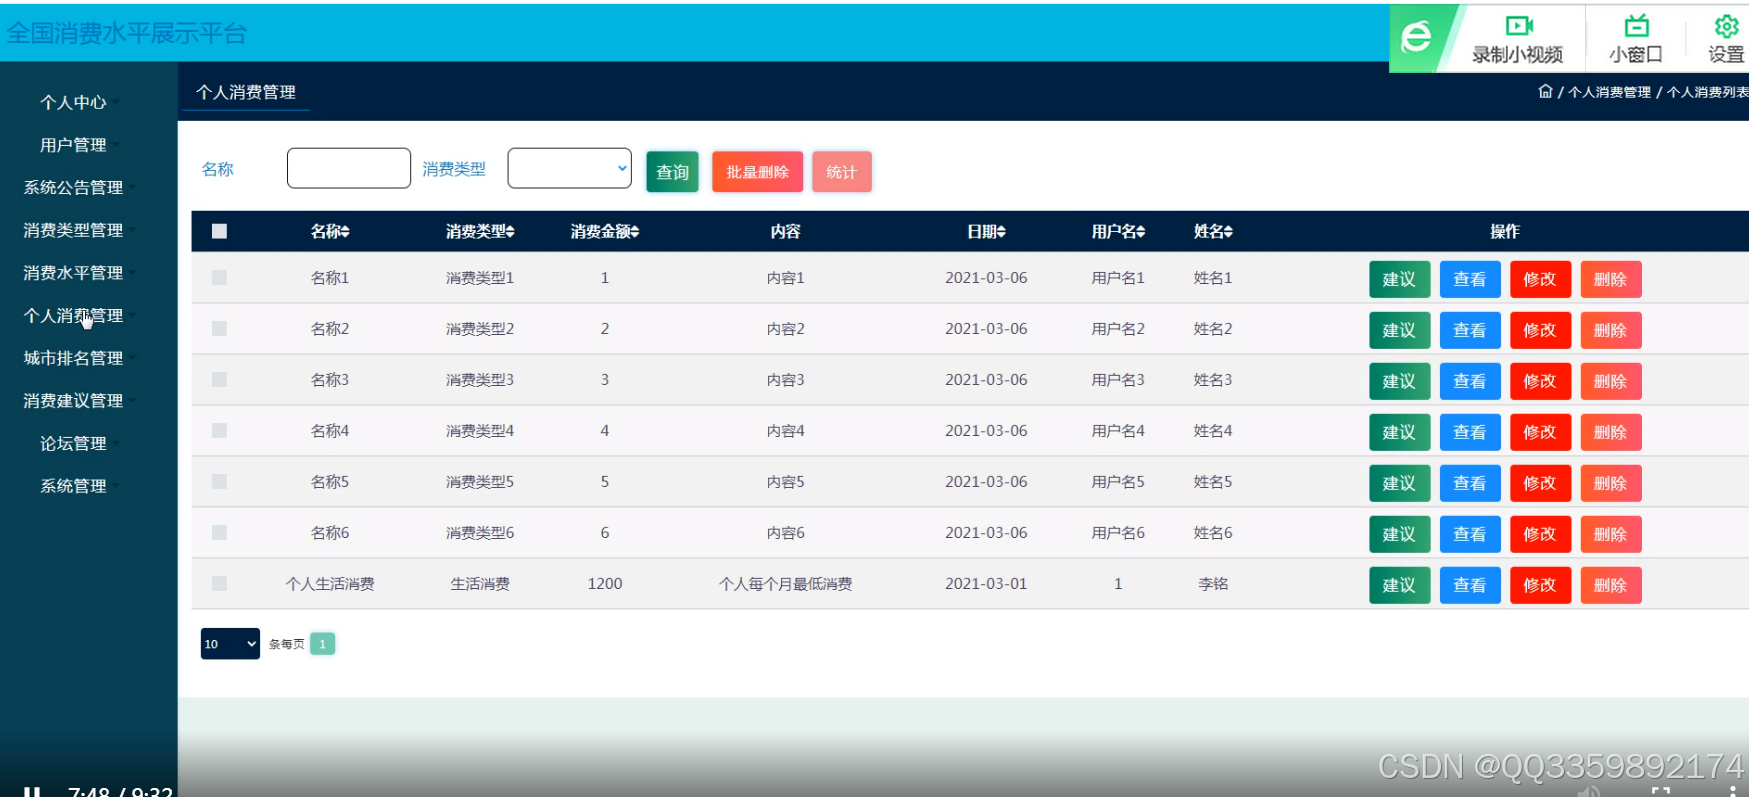Click 查看 button for 名称5 row
1749x797 pixels.
[x=1469, y=483]
